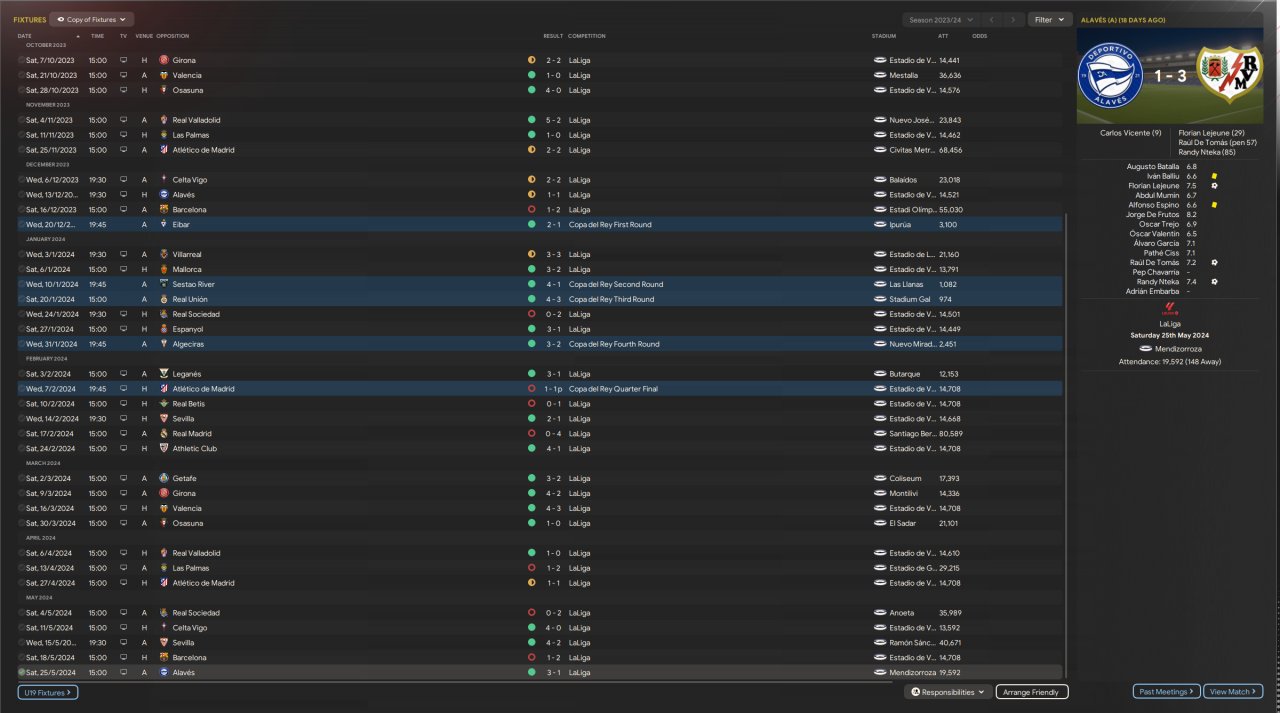Click the Atlético de Madrid badge on 25/11/2023

tap(163, 150)
